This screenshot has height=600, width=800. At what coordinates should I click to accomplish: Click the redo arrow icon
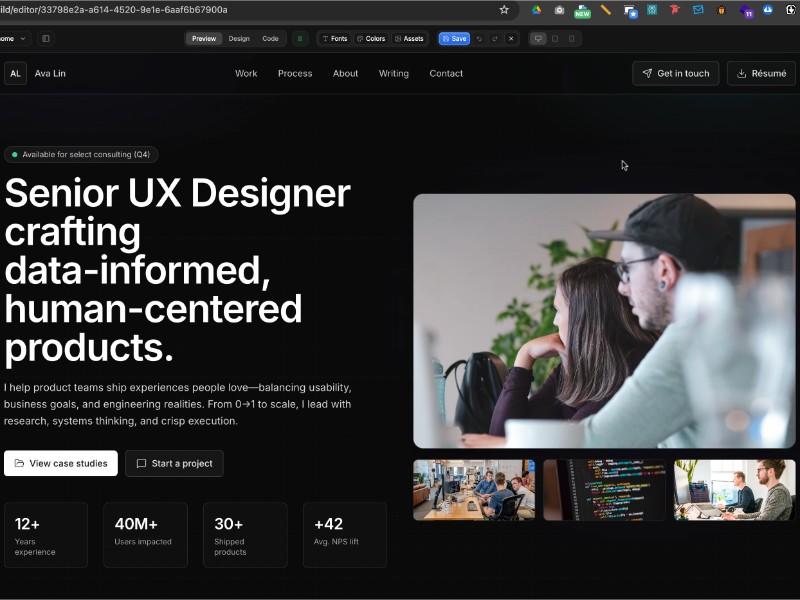[x=495, y=39]
